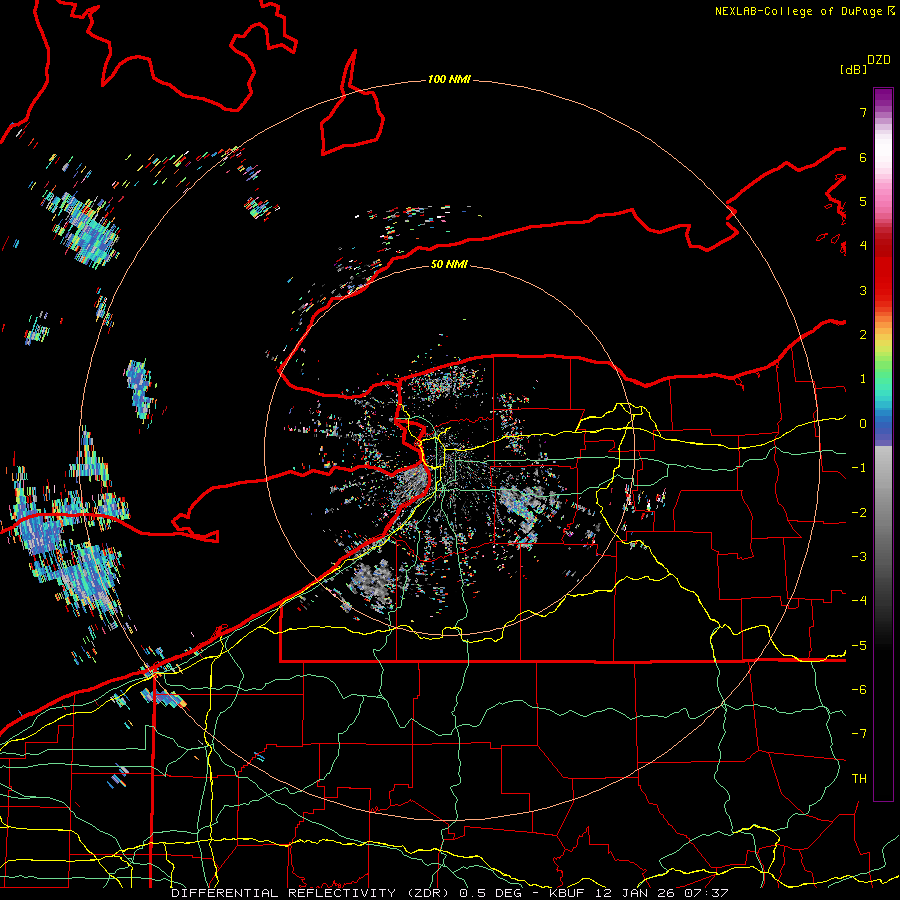The height and width of the screenshot is (900, 900).
Task: Click the -6 value on the color scale
Action: coord(859,690)
